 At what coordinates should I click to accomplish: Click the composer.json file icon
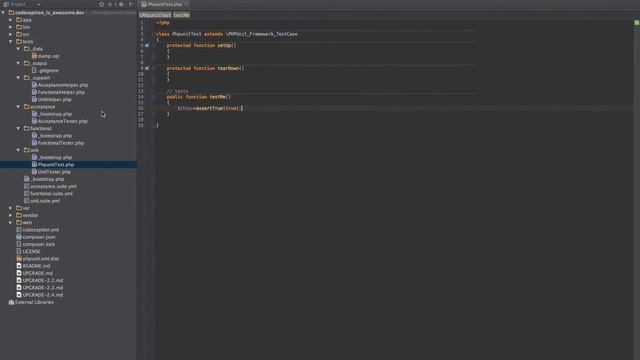[x=19, y=237]
